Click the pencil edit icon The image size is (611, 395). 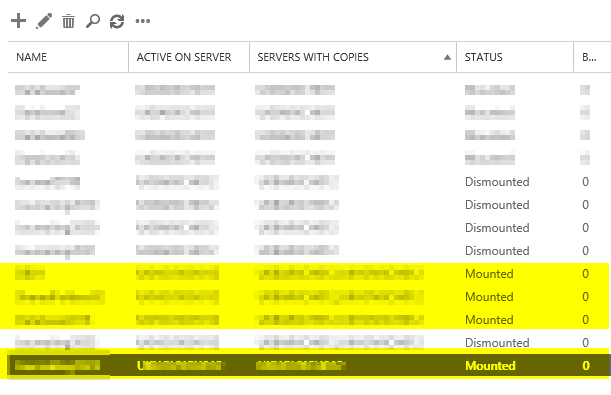pyautogui.click(x=44, y=21)
